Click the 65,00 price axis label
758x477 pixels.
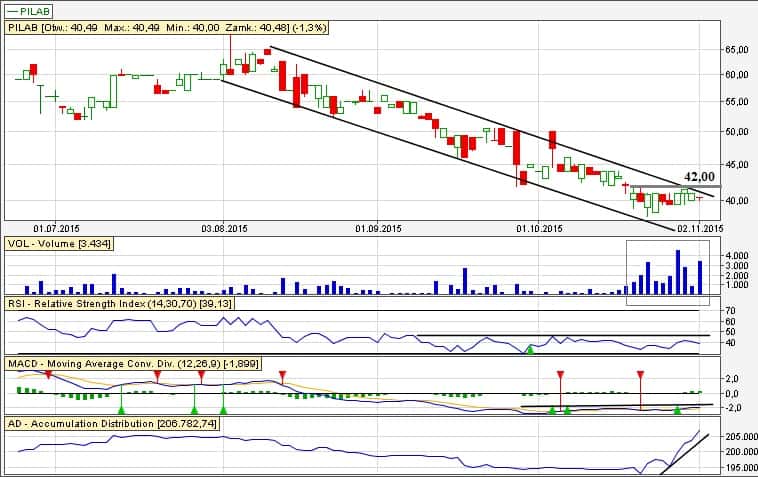(x=736, y=49)
